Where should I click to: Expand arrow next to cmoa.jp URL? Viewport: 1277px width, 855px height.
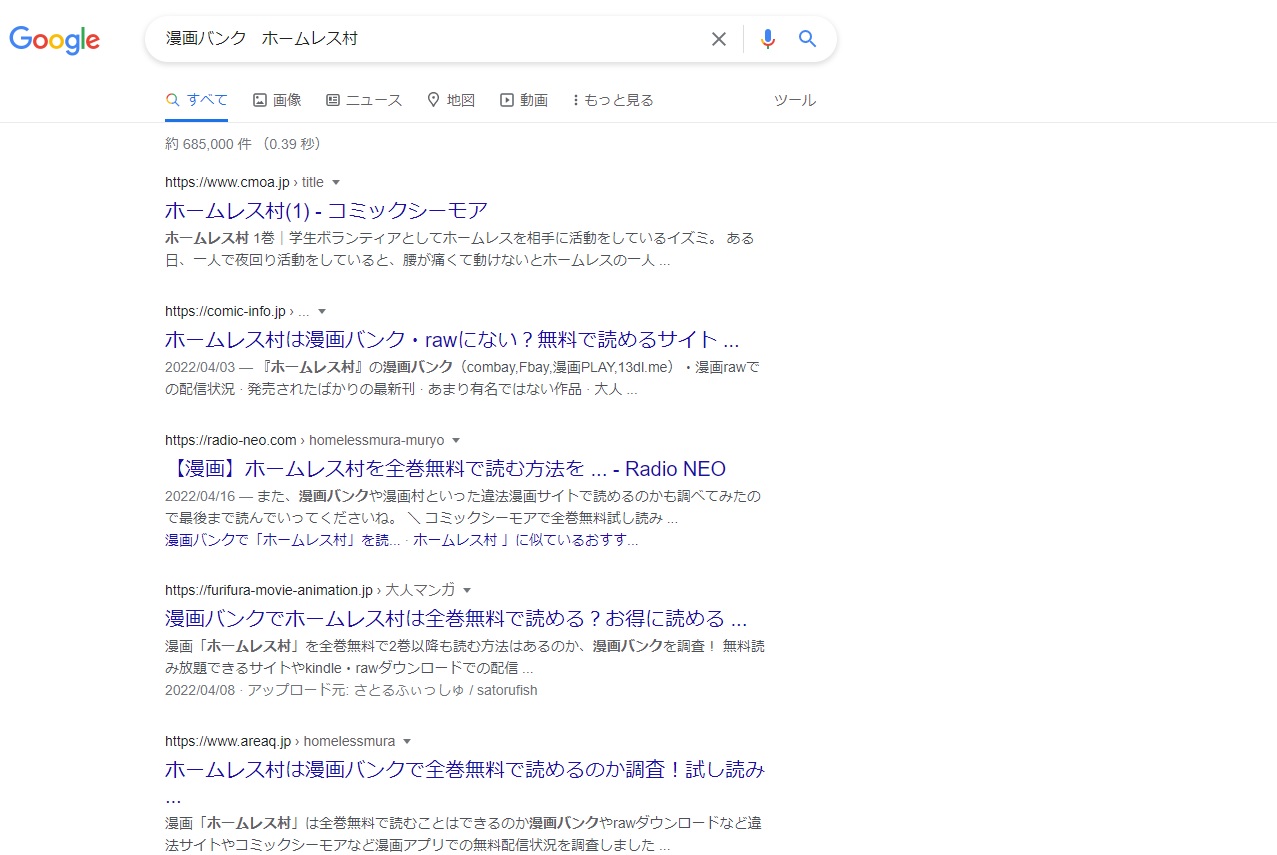336,182
